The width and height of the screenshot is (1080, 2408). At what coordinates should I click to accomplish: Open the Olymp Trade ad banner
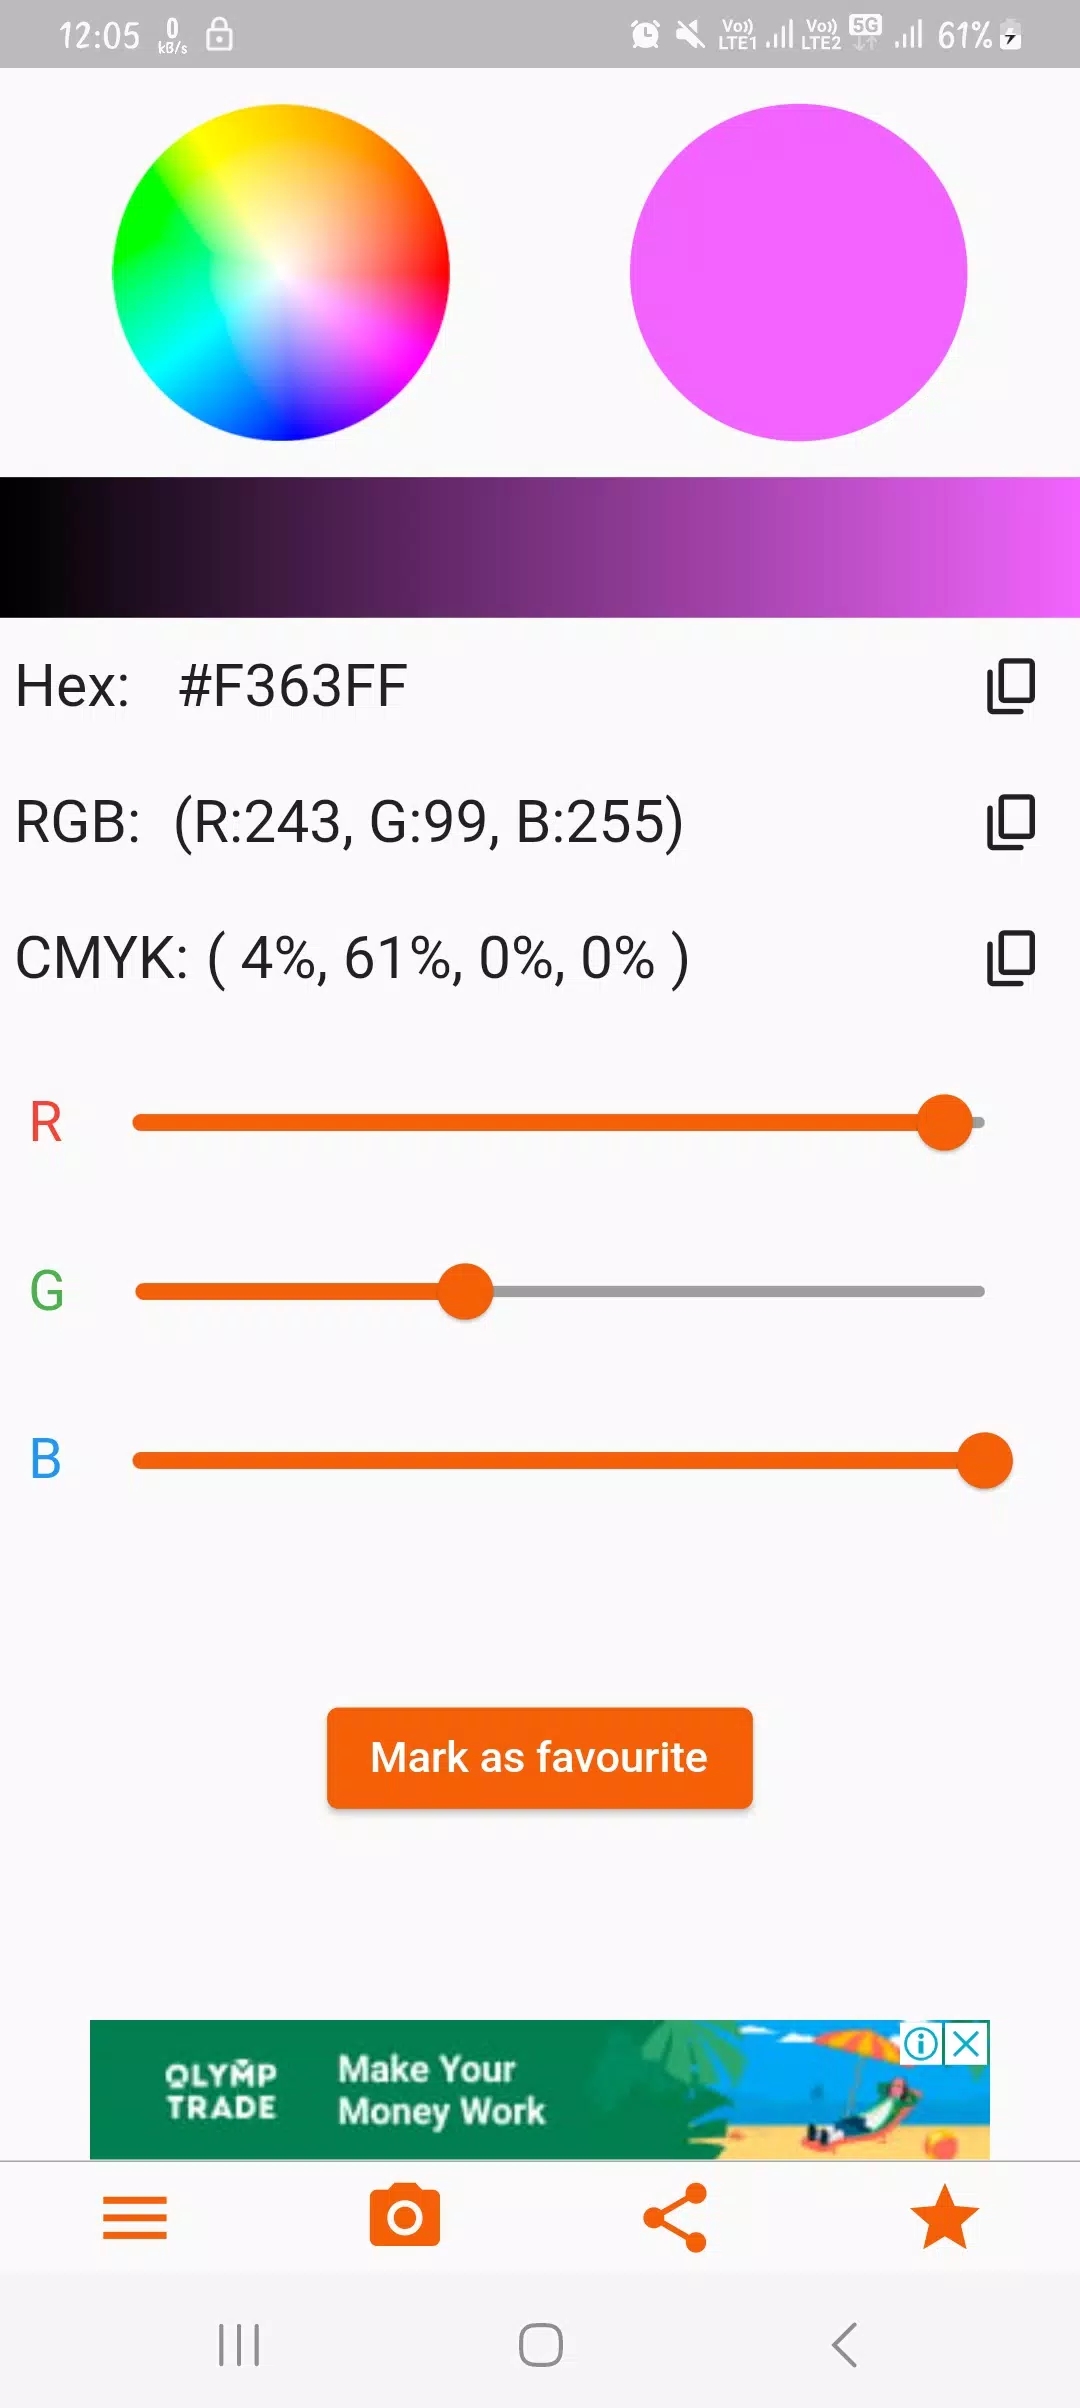click(540, 2089)
